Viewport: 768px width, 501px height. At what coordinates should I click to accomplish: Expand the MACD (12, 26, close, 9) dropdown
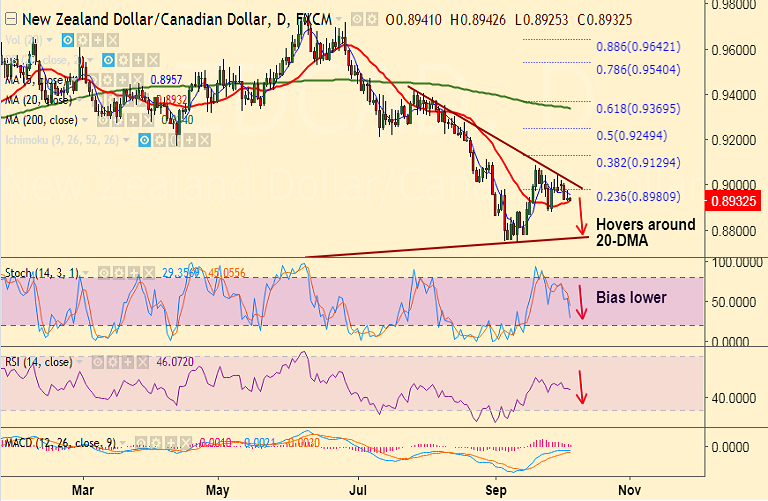pyautogui.click(x=122, y=444)
